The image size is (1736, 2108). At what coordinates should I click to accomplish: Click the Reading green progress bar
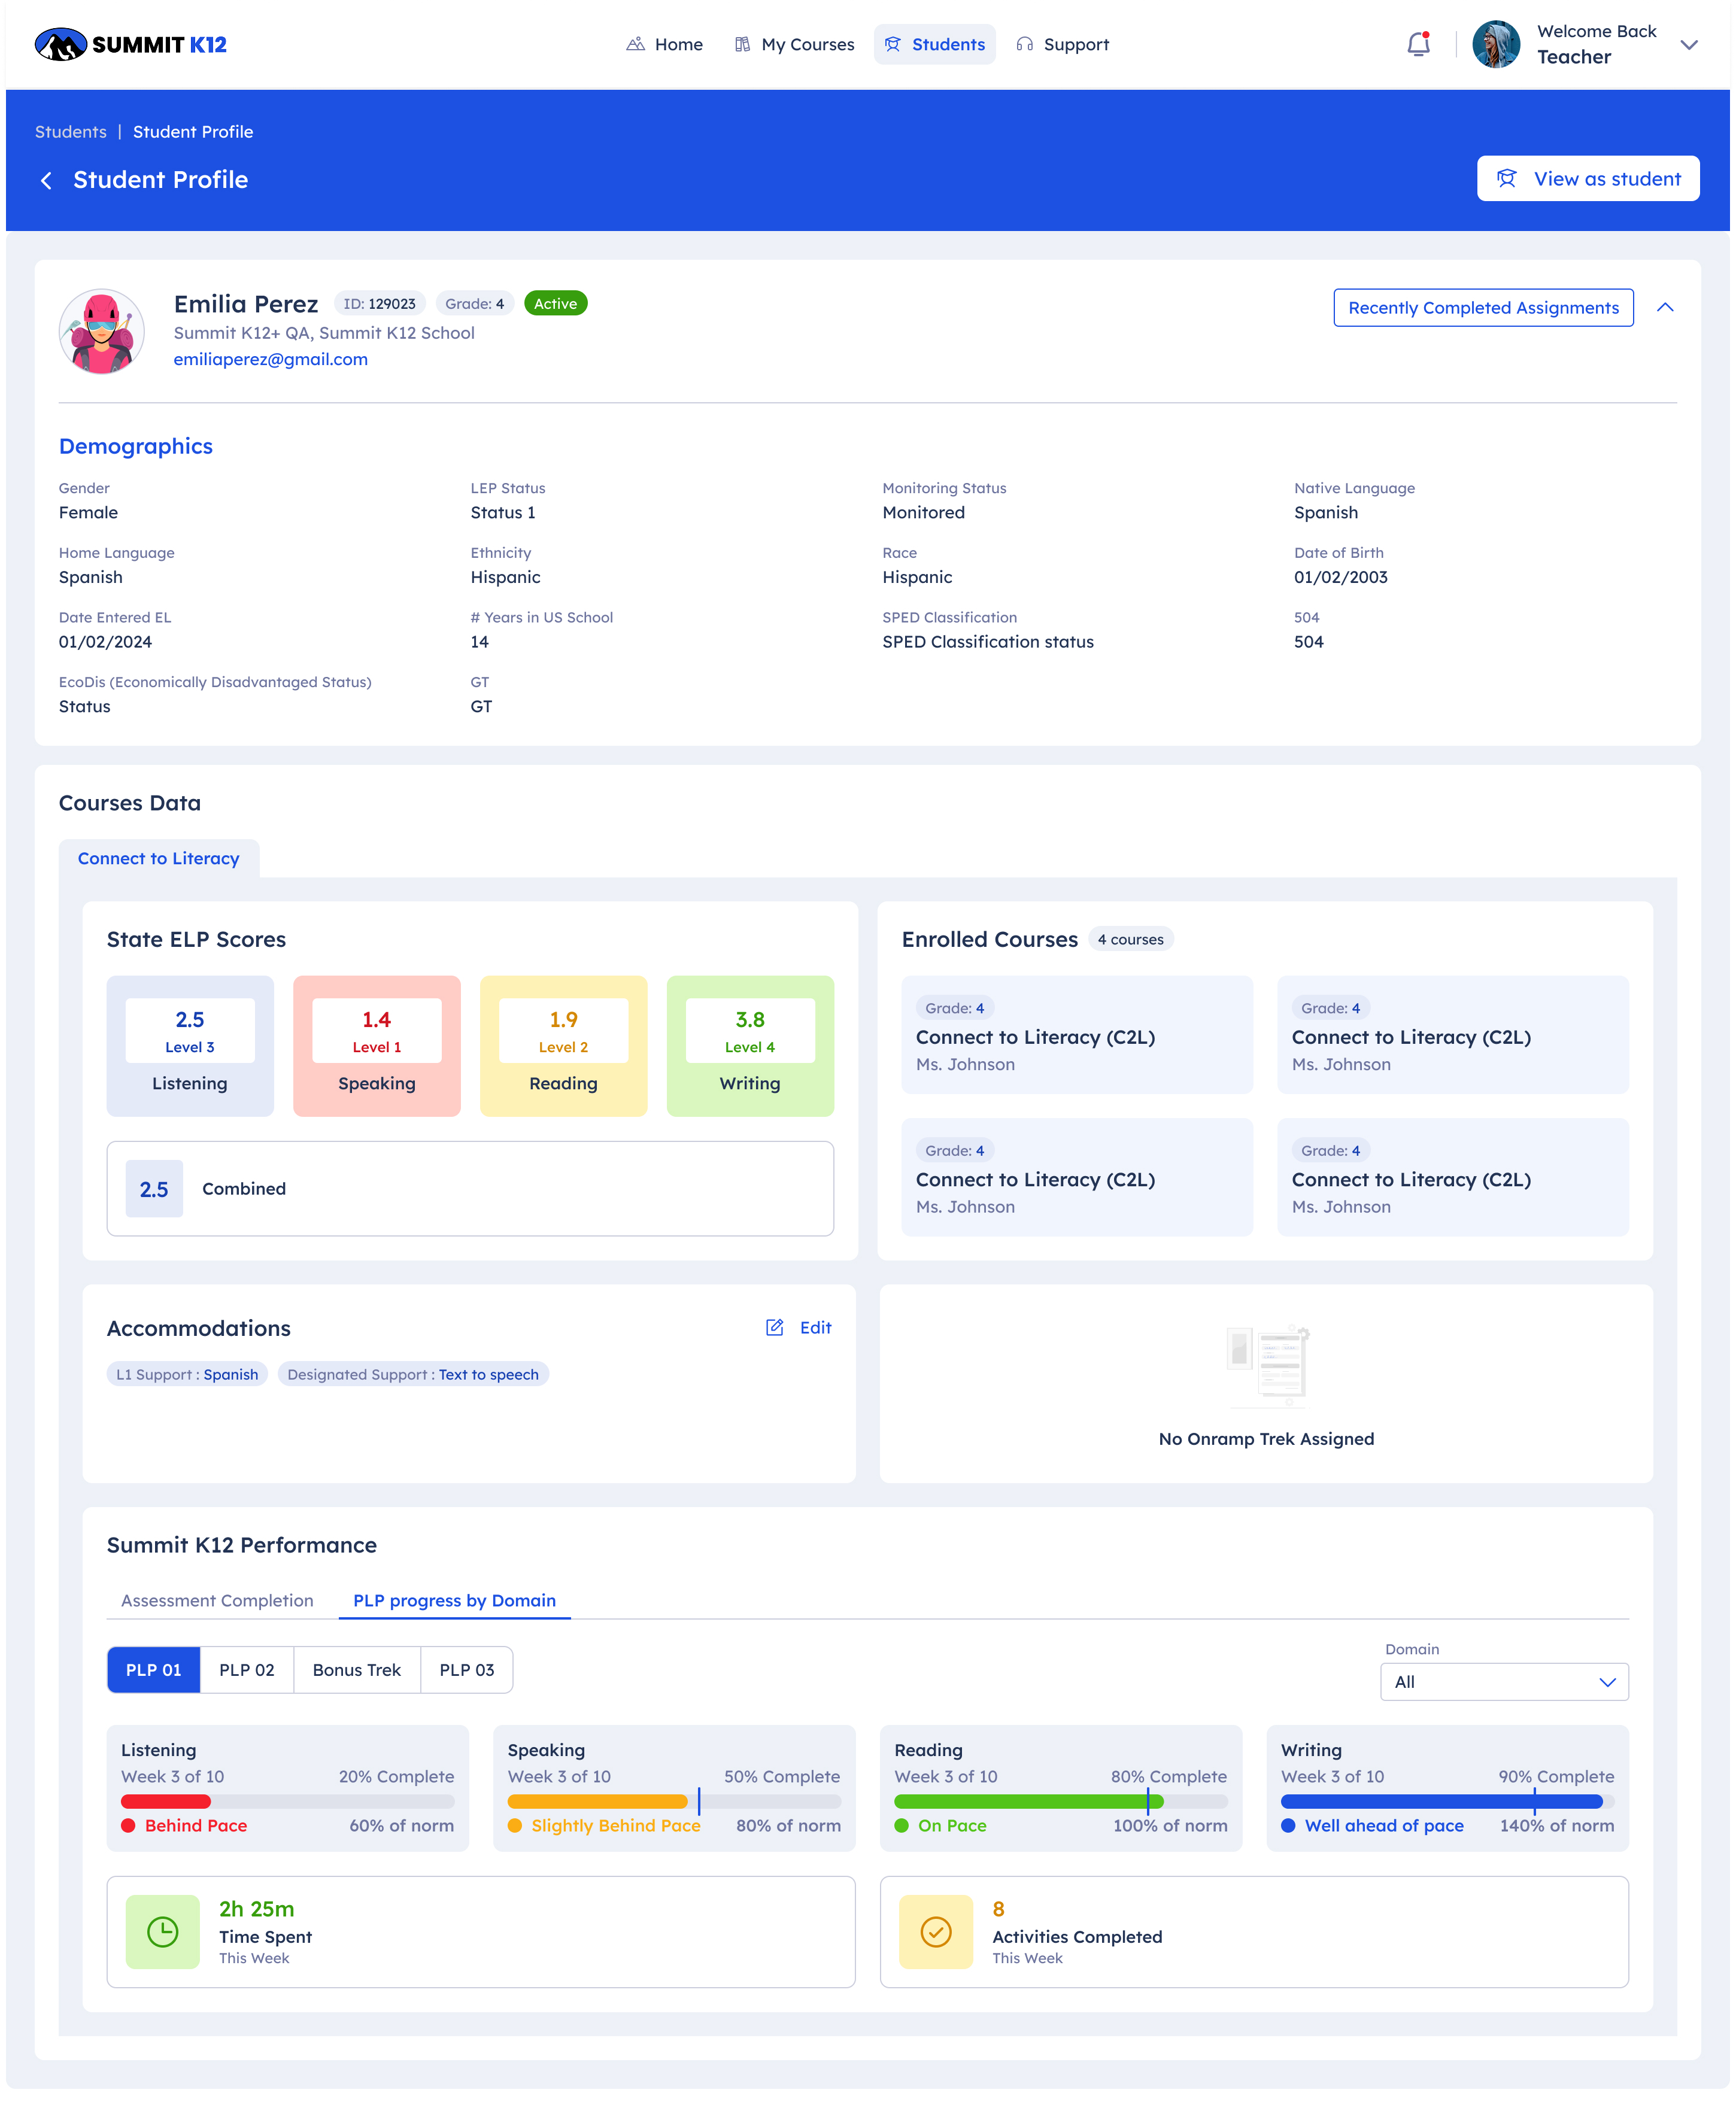point(1029,1801)
